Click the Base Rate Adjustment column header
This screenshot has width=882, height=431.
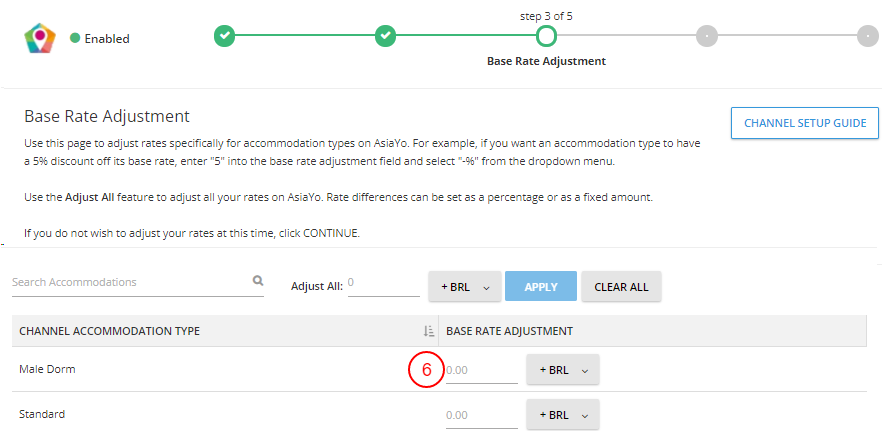(509, 331)
